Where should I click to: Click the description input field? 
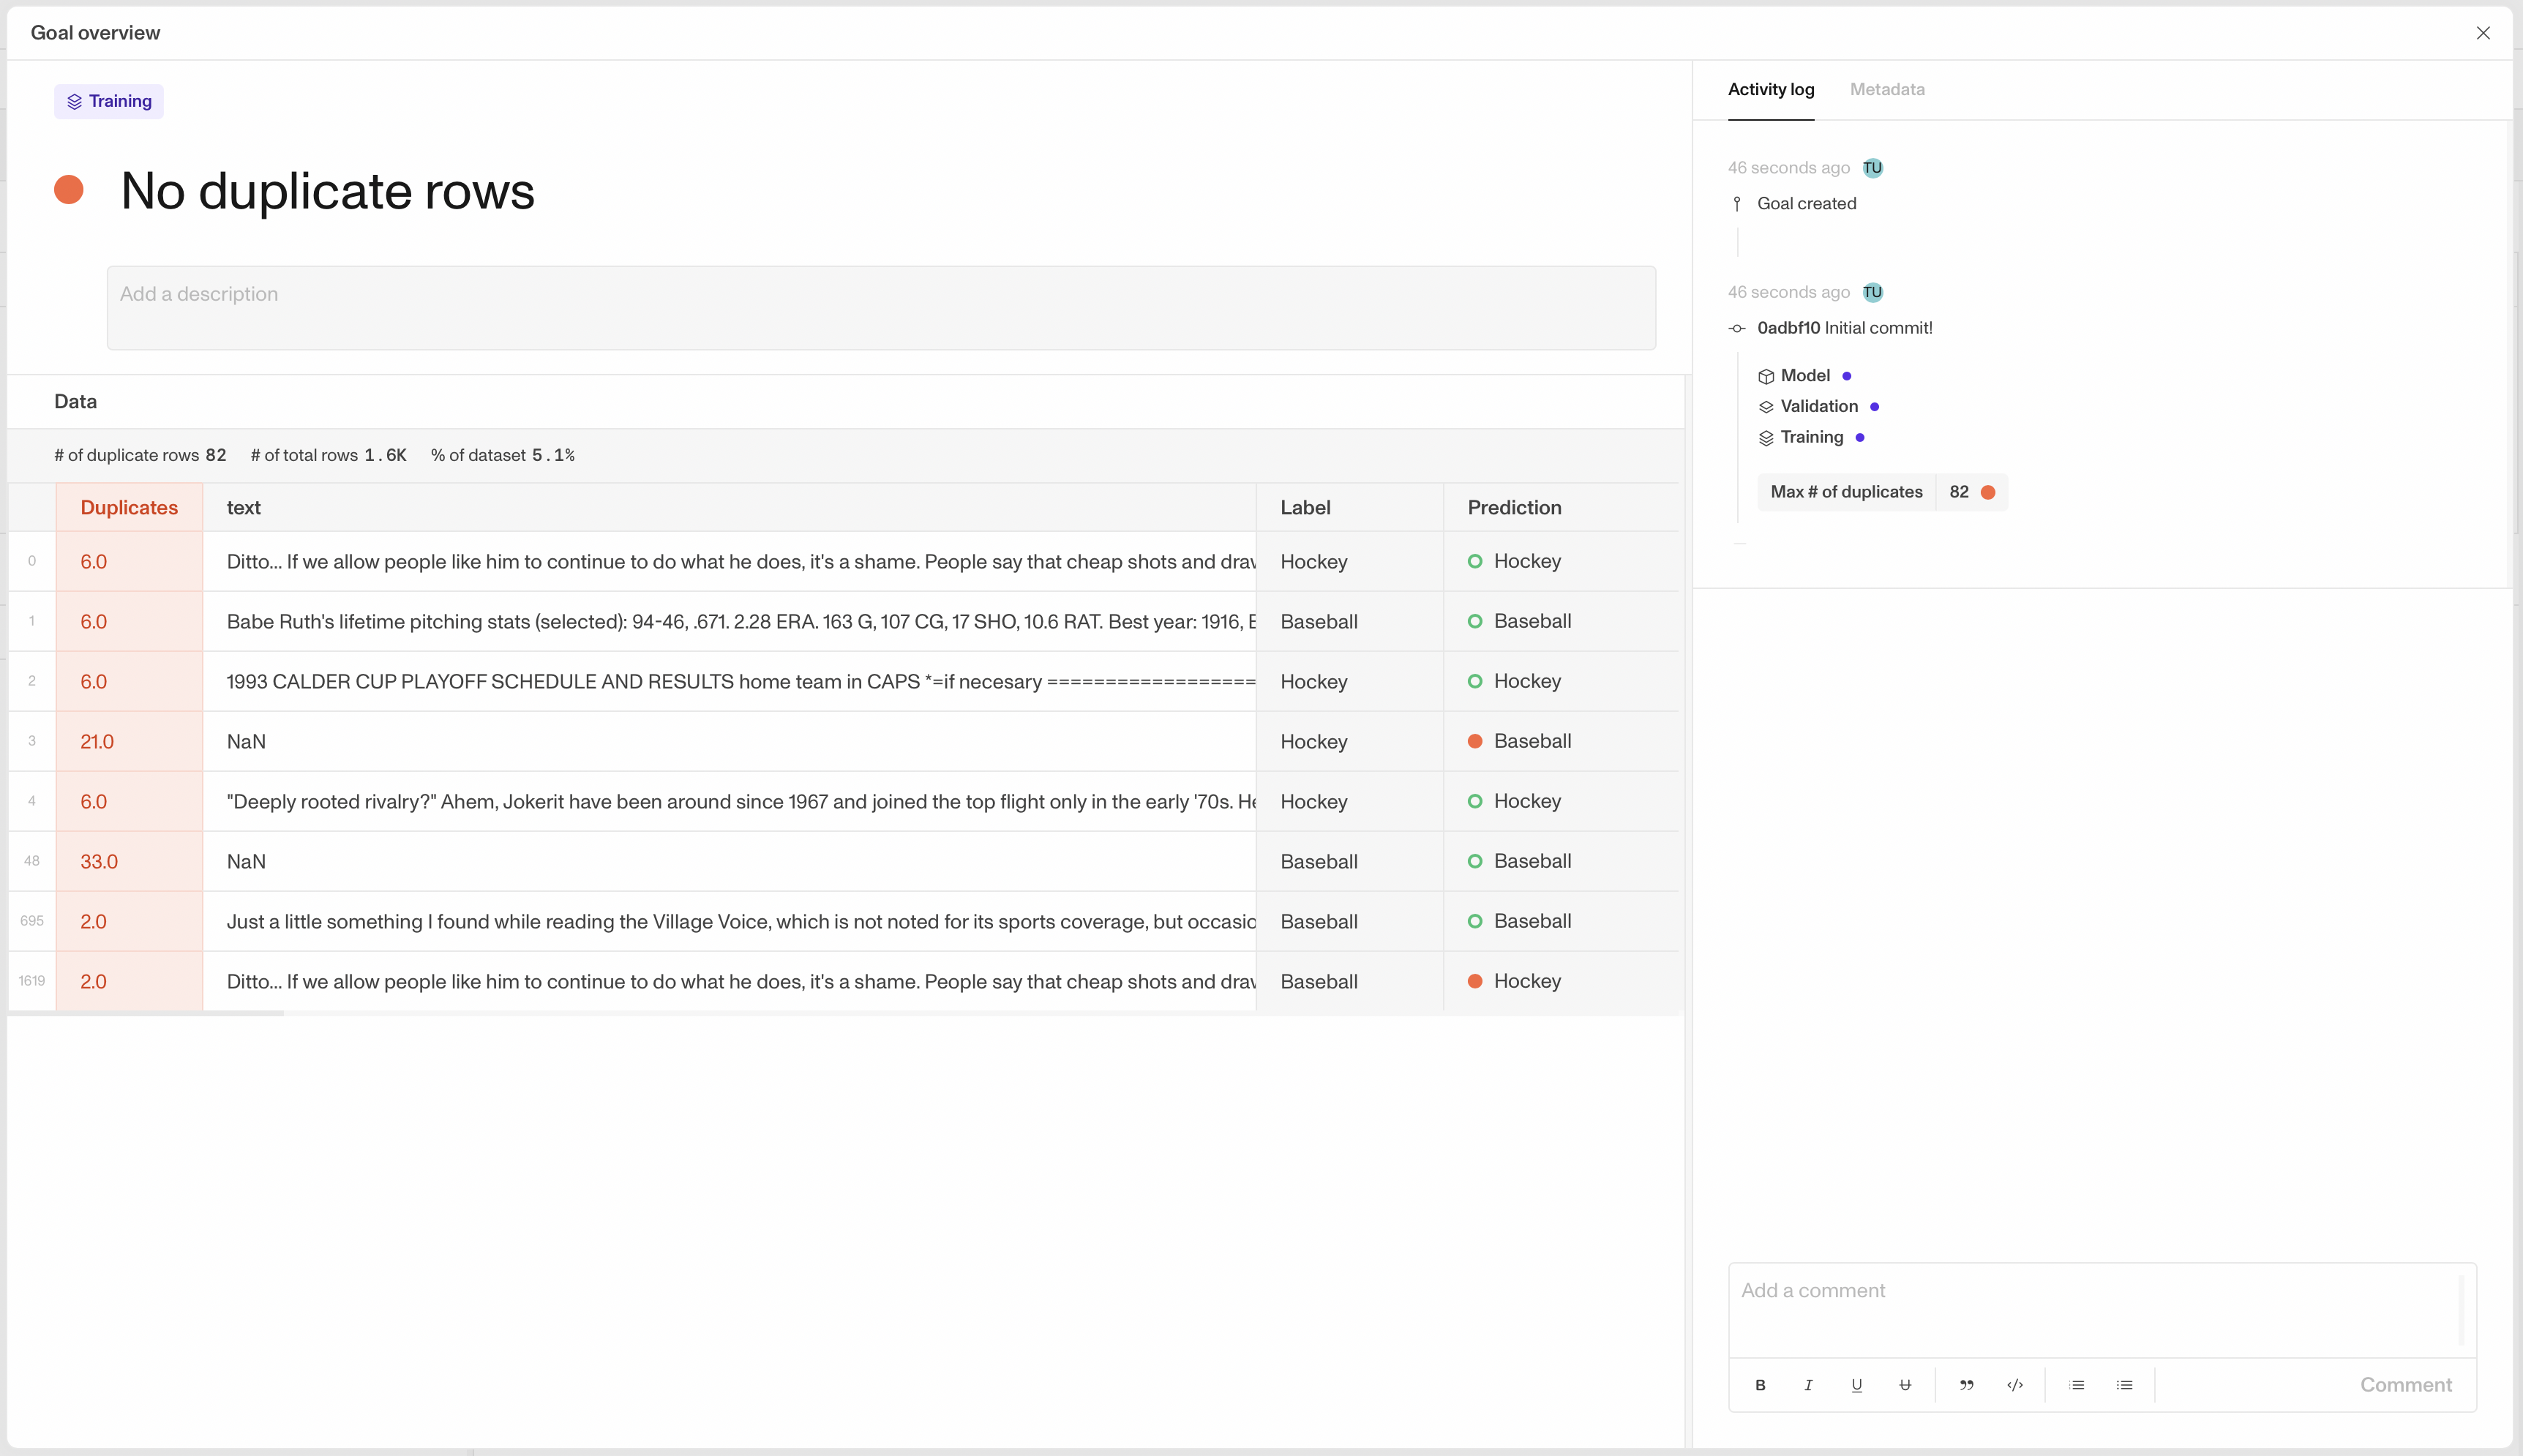(x=880, y=307)
